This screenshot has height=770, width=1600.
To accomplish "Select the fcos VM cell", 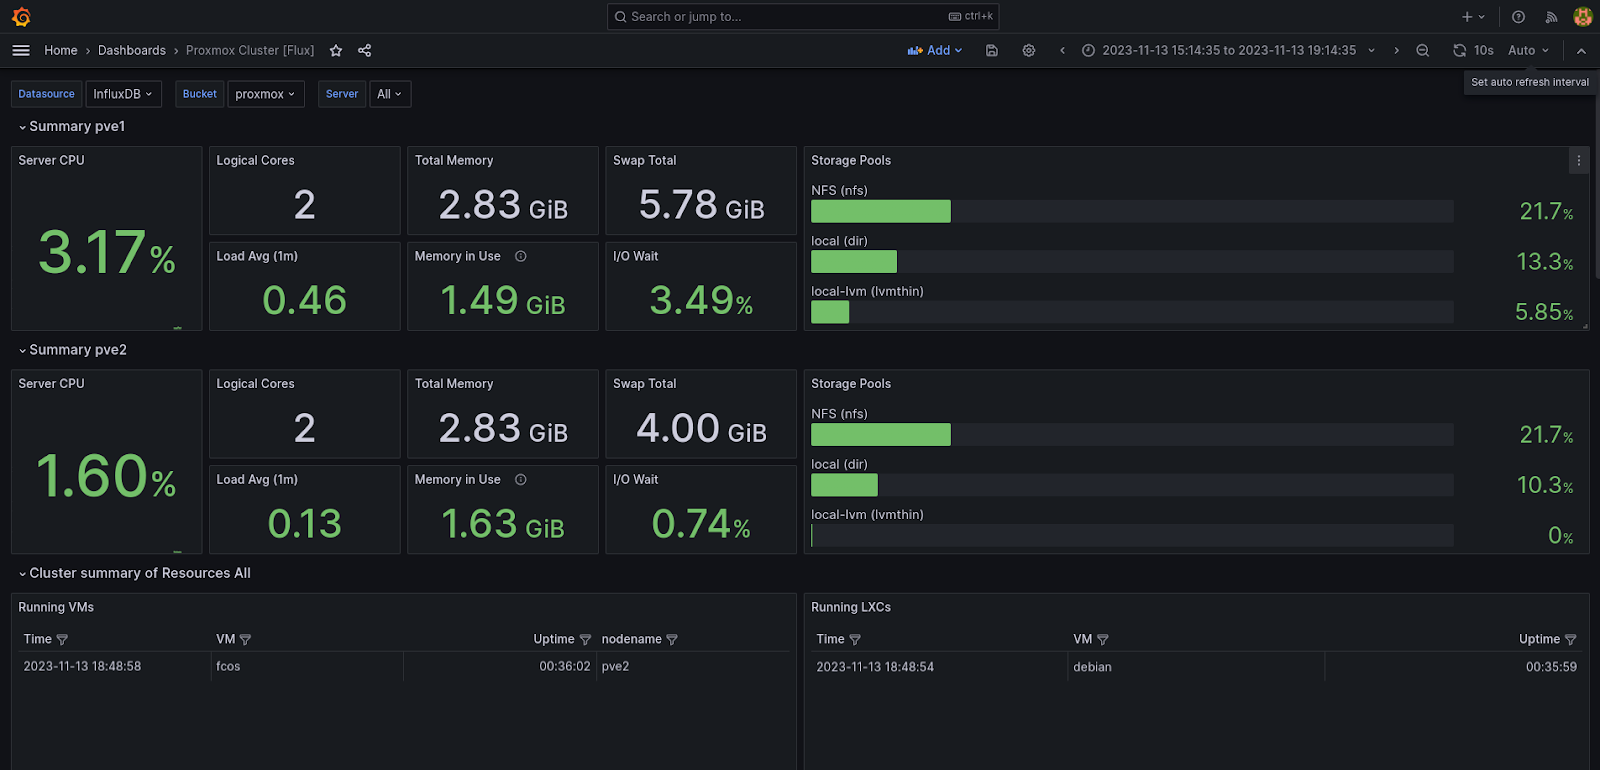I will (228, 666).
